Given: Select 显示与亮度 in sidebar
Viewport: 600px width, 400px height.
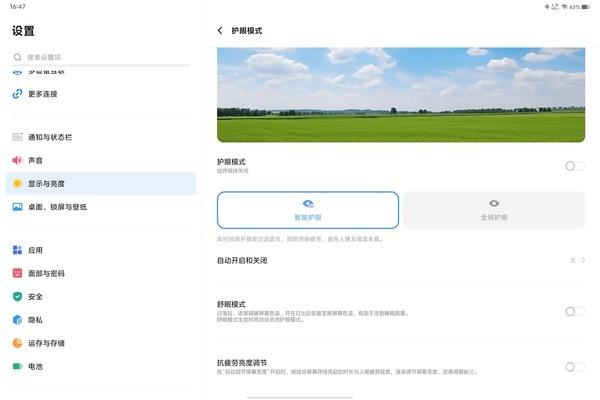Looking at the screenshot, I should tap(101, 184).
